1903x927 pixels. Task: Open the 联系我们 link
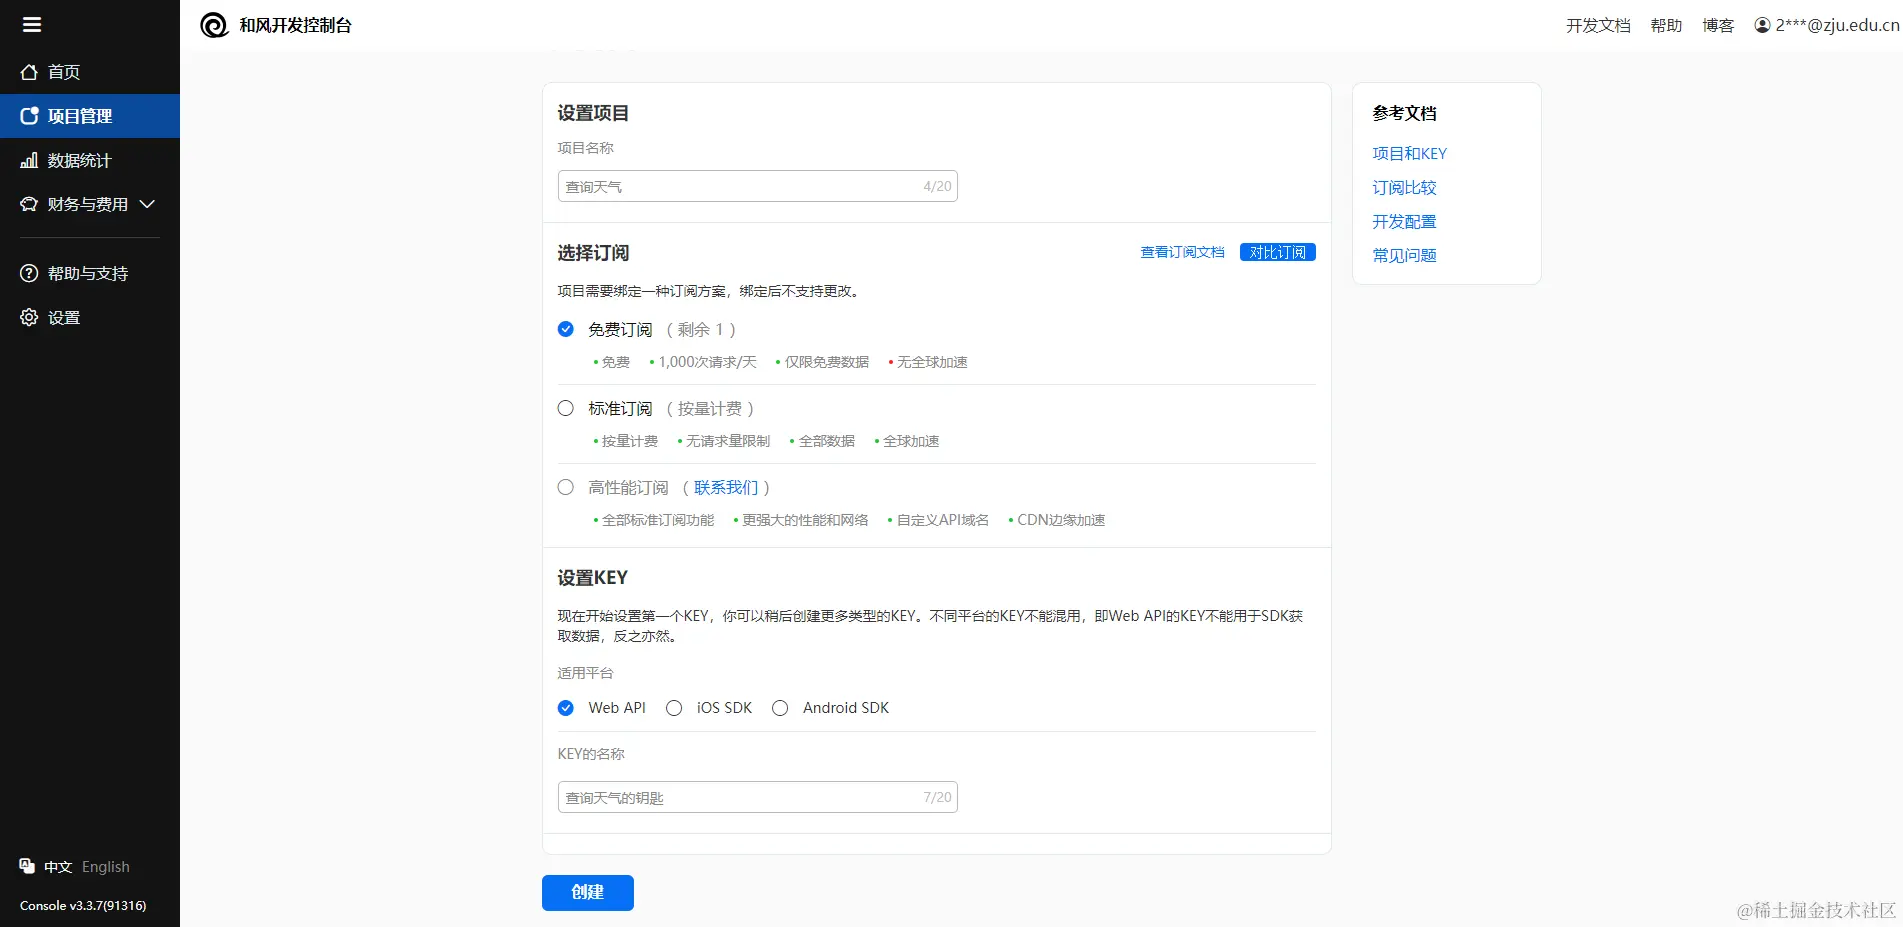click(727, 487)
